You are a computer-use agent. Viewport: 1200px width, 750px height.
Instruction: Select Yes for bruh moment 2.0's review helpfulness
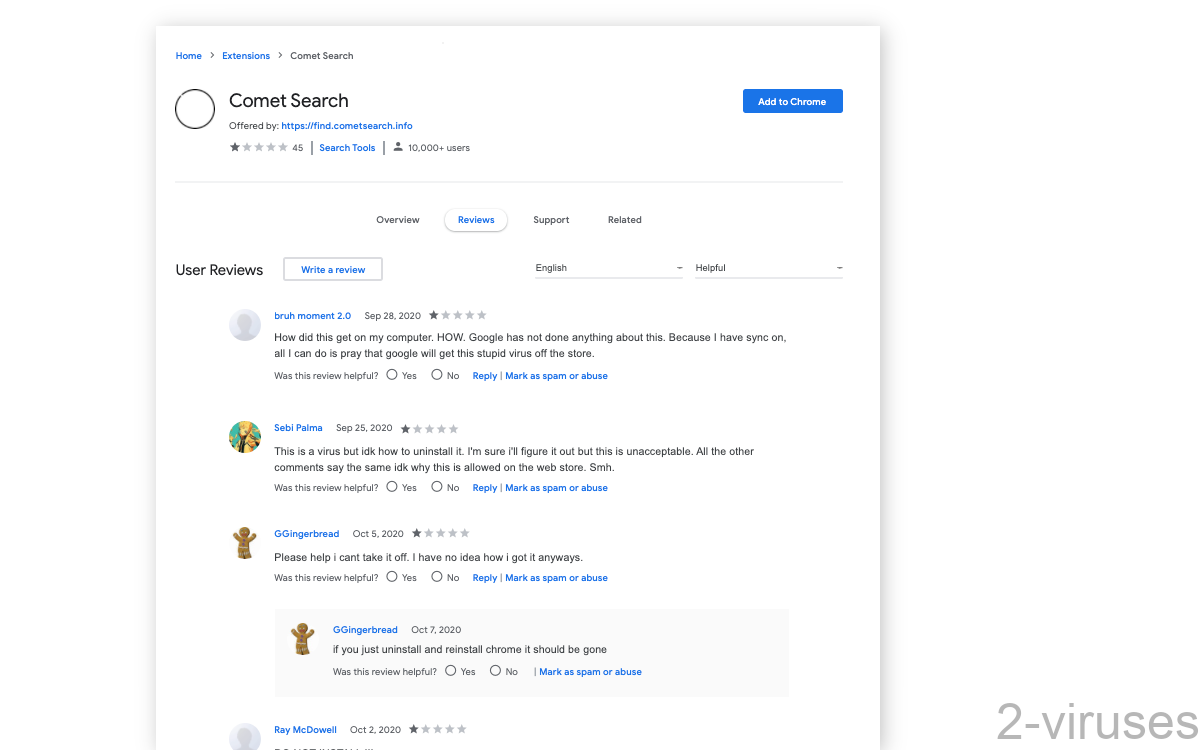coord(391,375)
